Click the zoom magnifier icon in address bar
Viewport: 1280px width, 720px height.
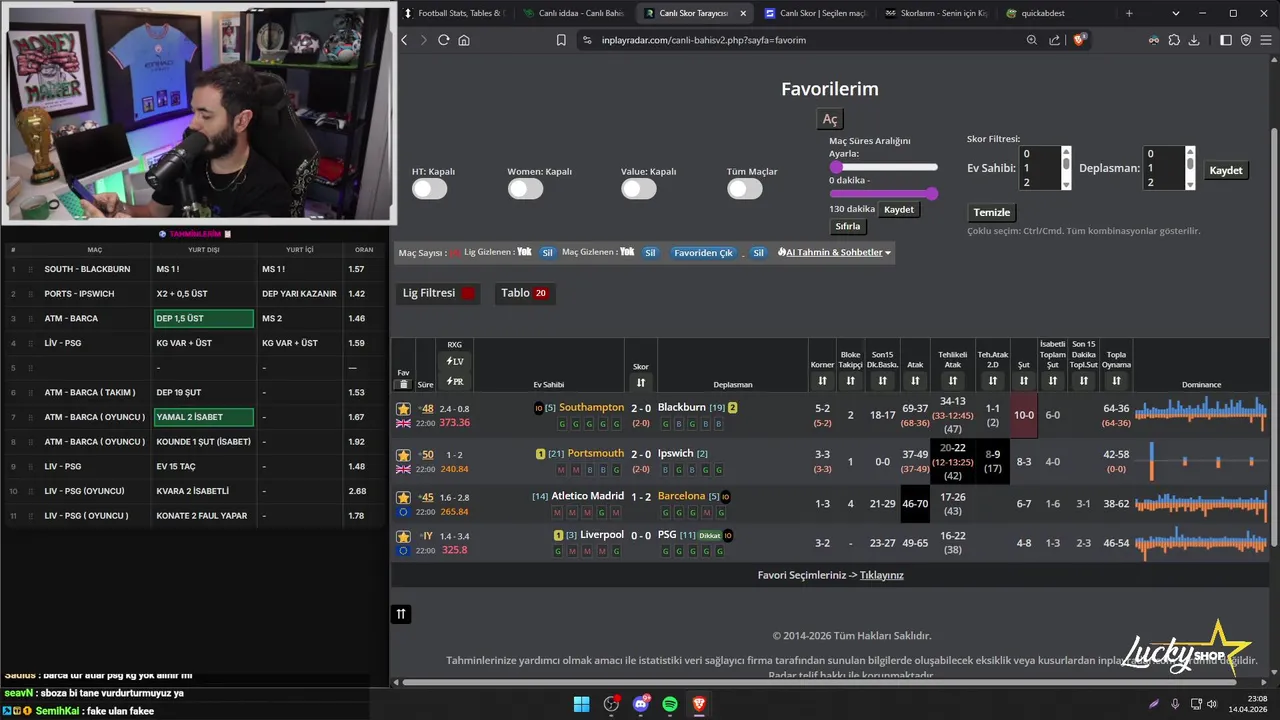[1032, 40]
